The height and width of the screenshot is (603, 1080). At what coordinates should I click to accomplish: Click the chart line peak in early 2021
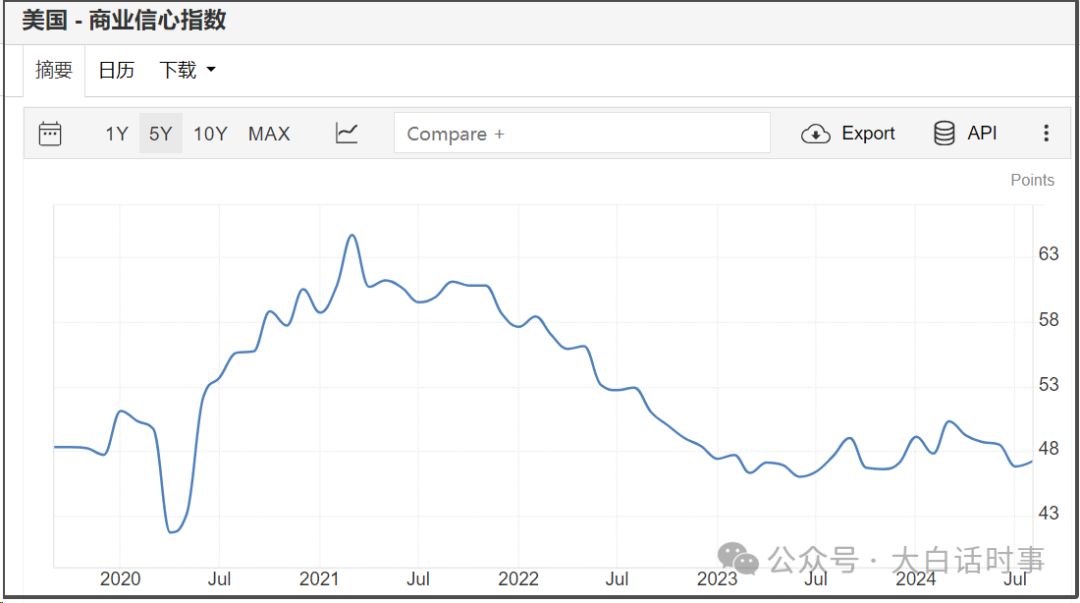click(352, 235)
